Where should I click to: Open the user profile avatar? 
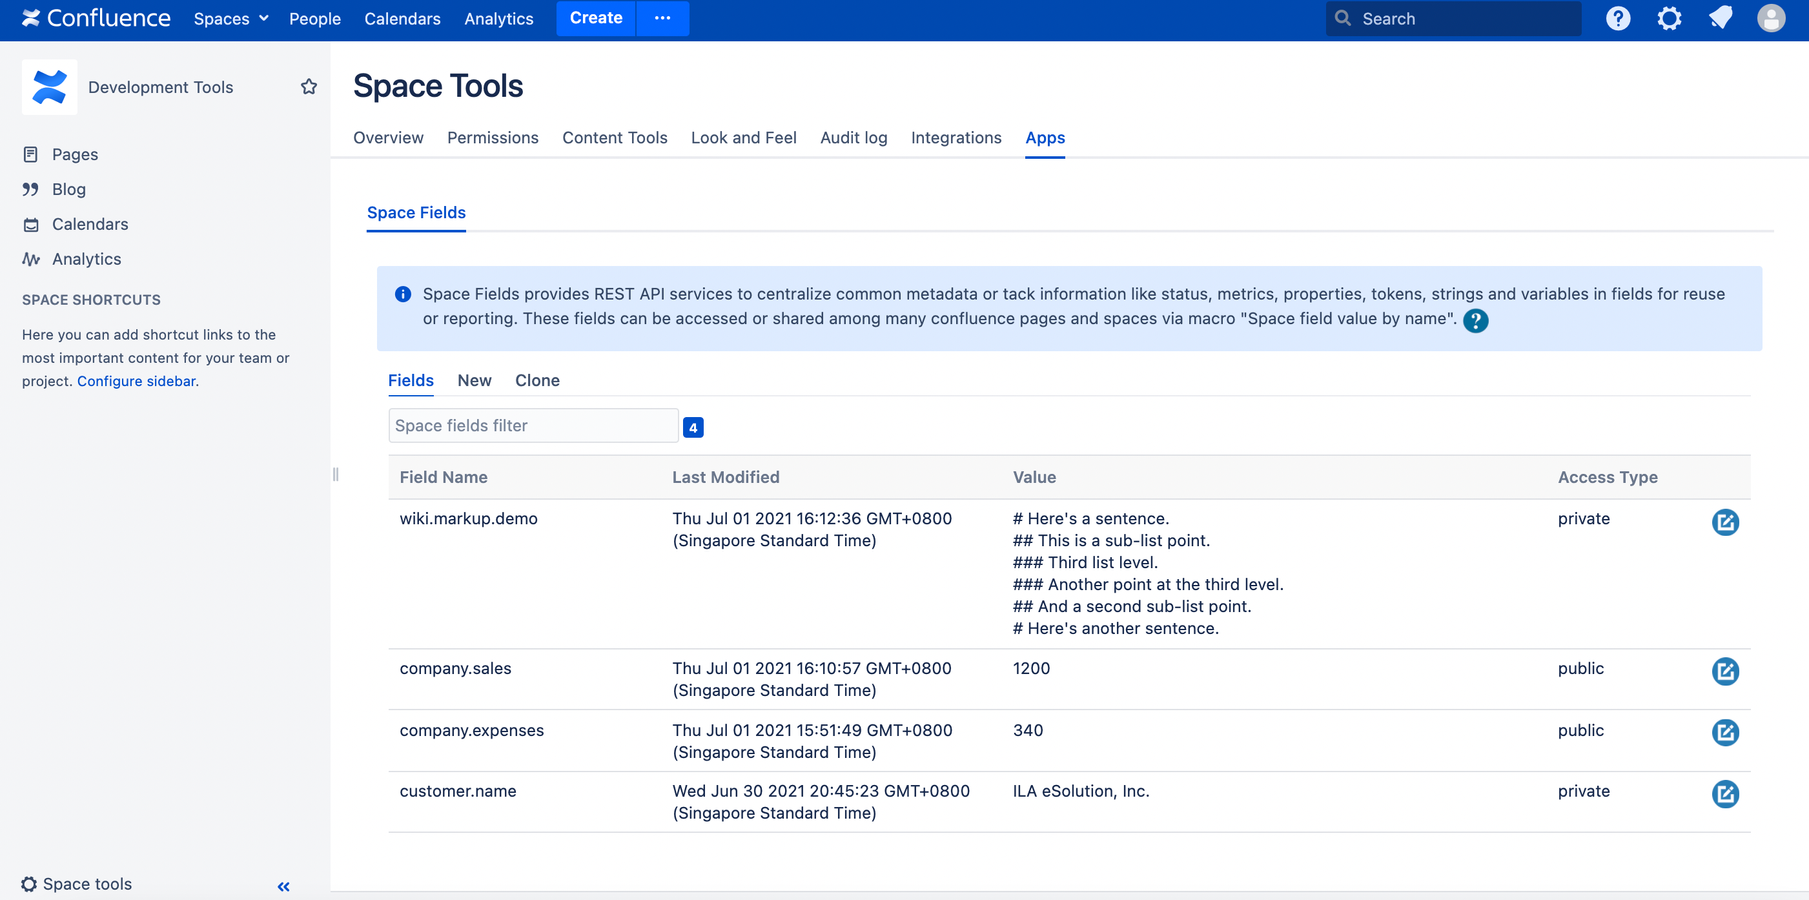pos(1771,18)
